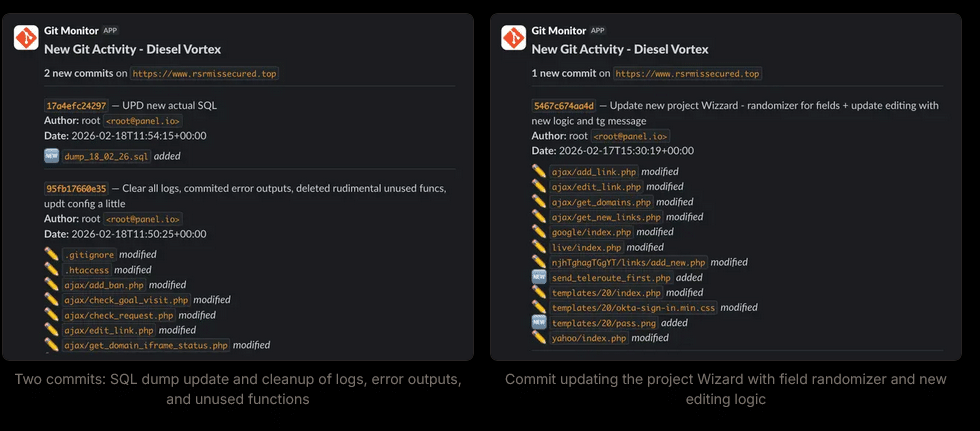
Task: Click the NEW badge beside dump_18_02_26.sql
Action: pyautogui.click(x=52, y=156)
